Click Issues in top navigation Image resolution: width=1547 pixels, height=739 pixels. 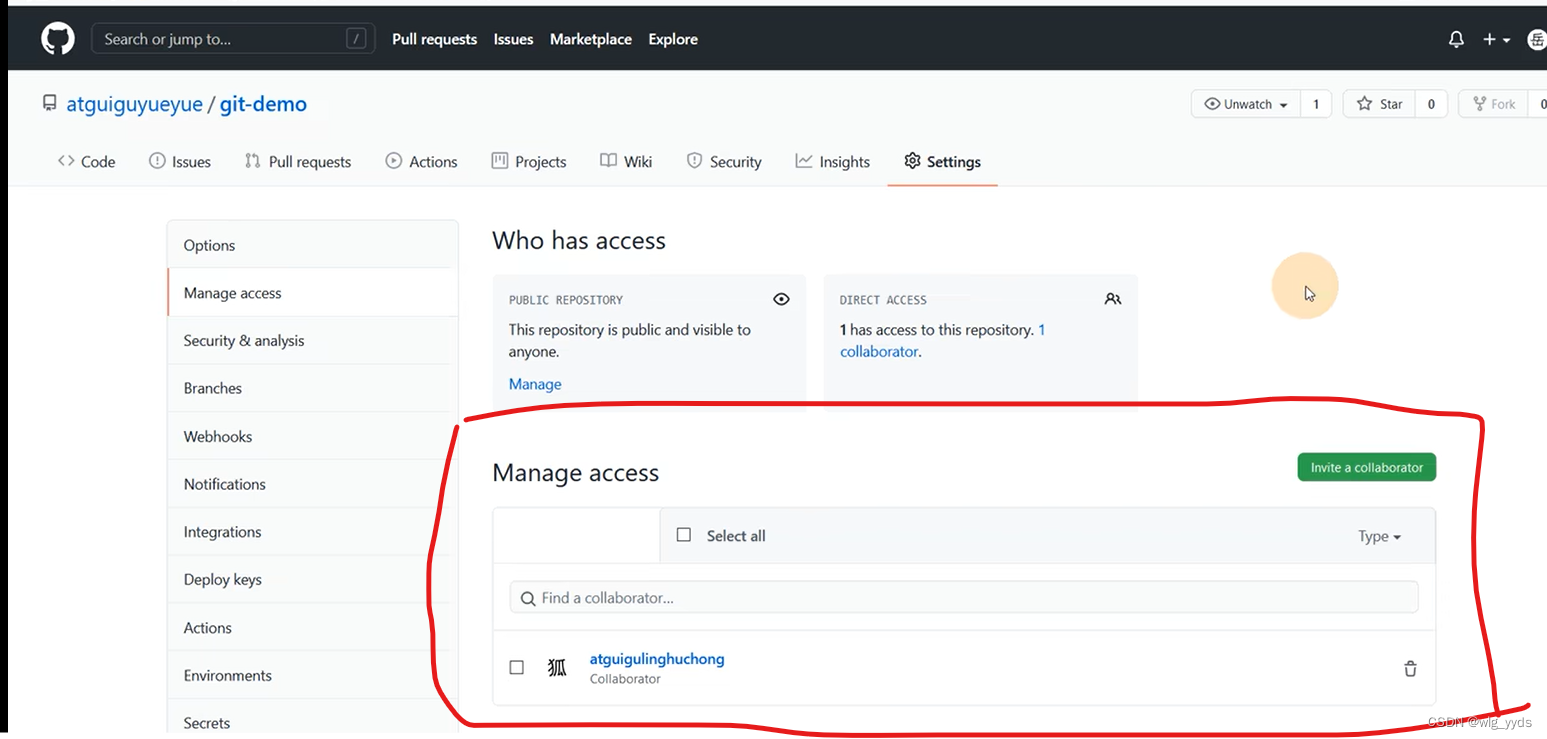[x=513, y=39]
